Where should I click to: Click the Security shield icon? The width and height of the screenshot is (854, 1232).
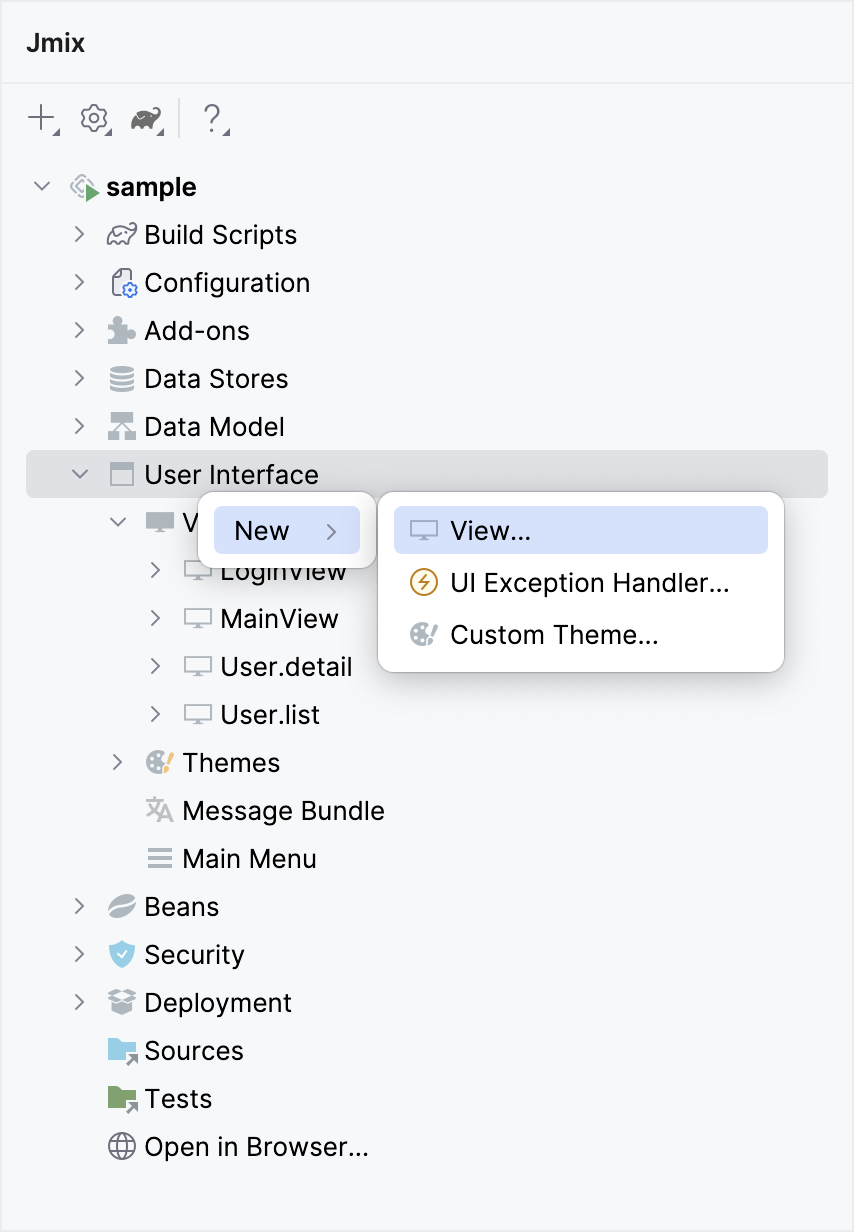point(120,954)
